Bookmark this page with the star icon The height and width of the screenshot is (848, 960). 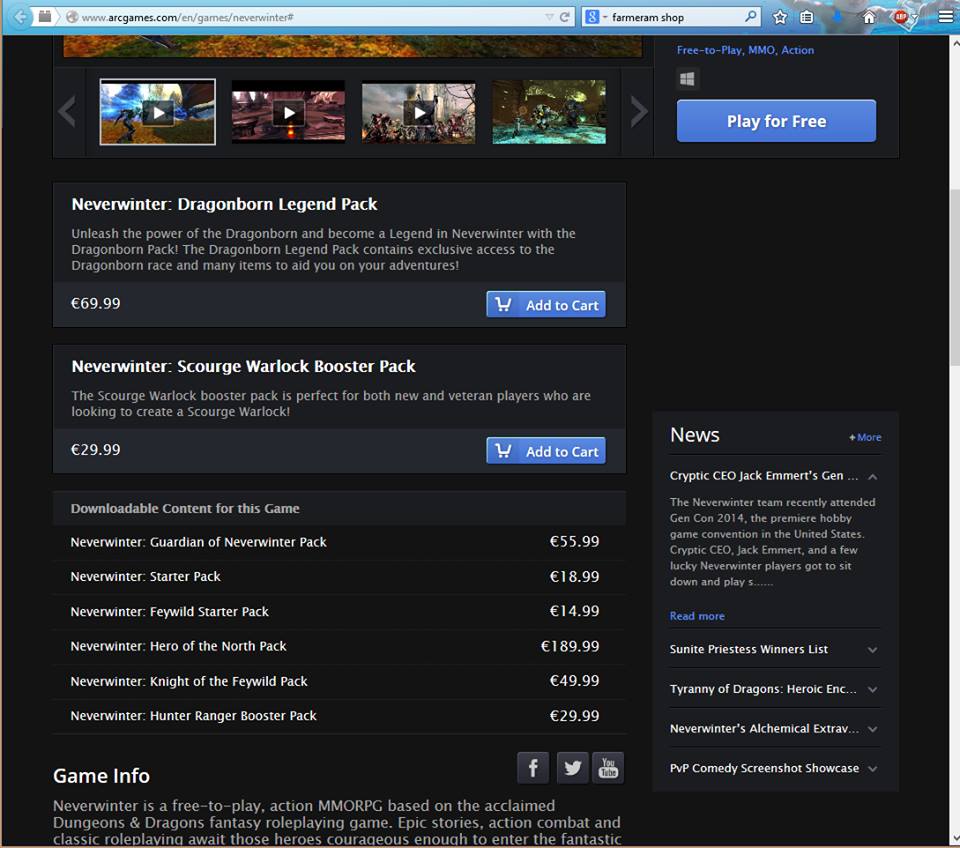(x=780, y=17)
